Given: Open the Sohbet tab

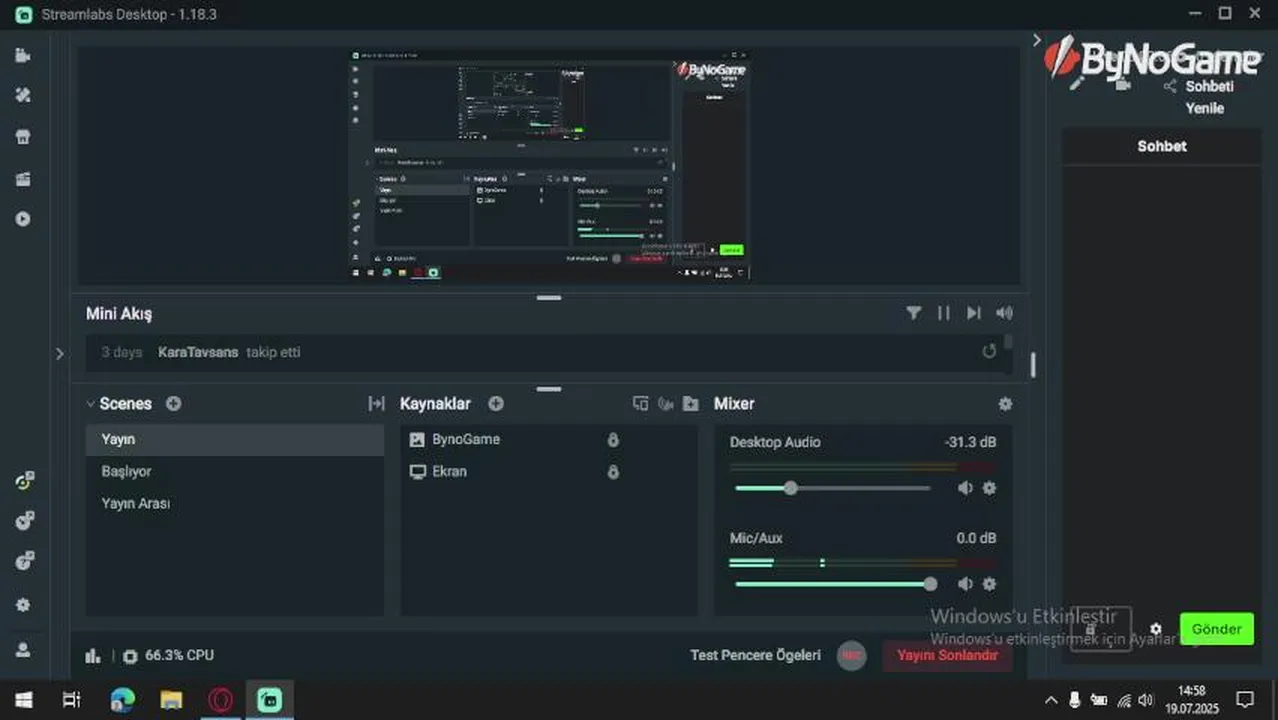Looking at the screenshot, I should [1161, 146].
